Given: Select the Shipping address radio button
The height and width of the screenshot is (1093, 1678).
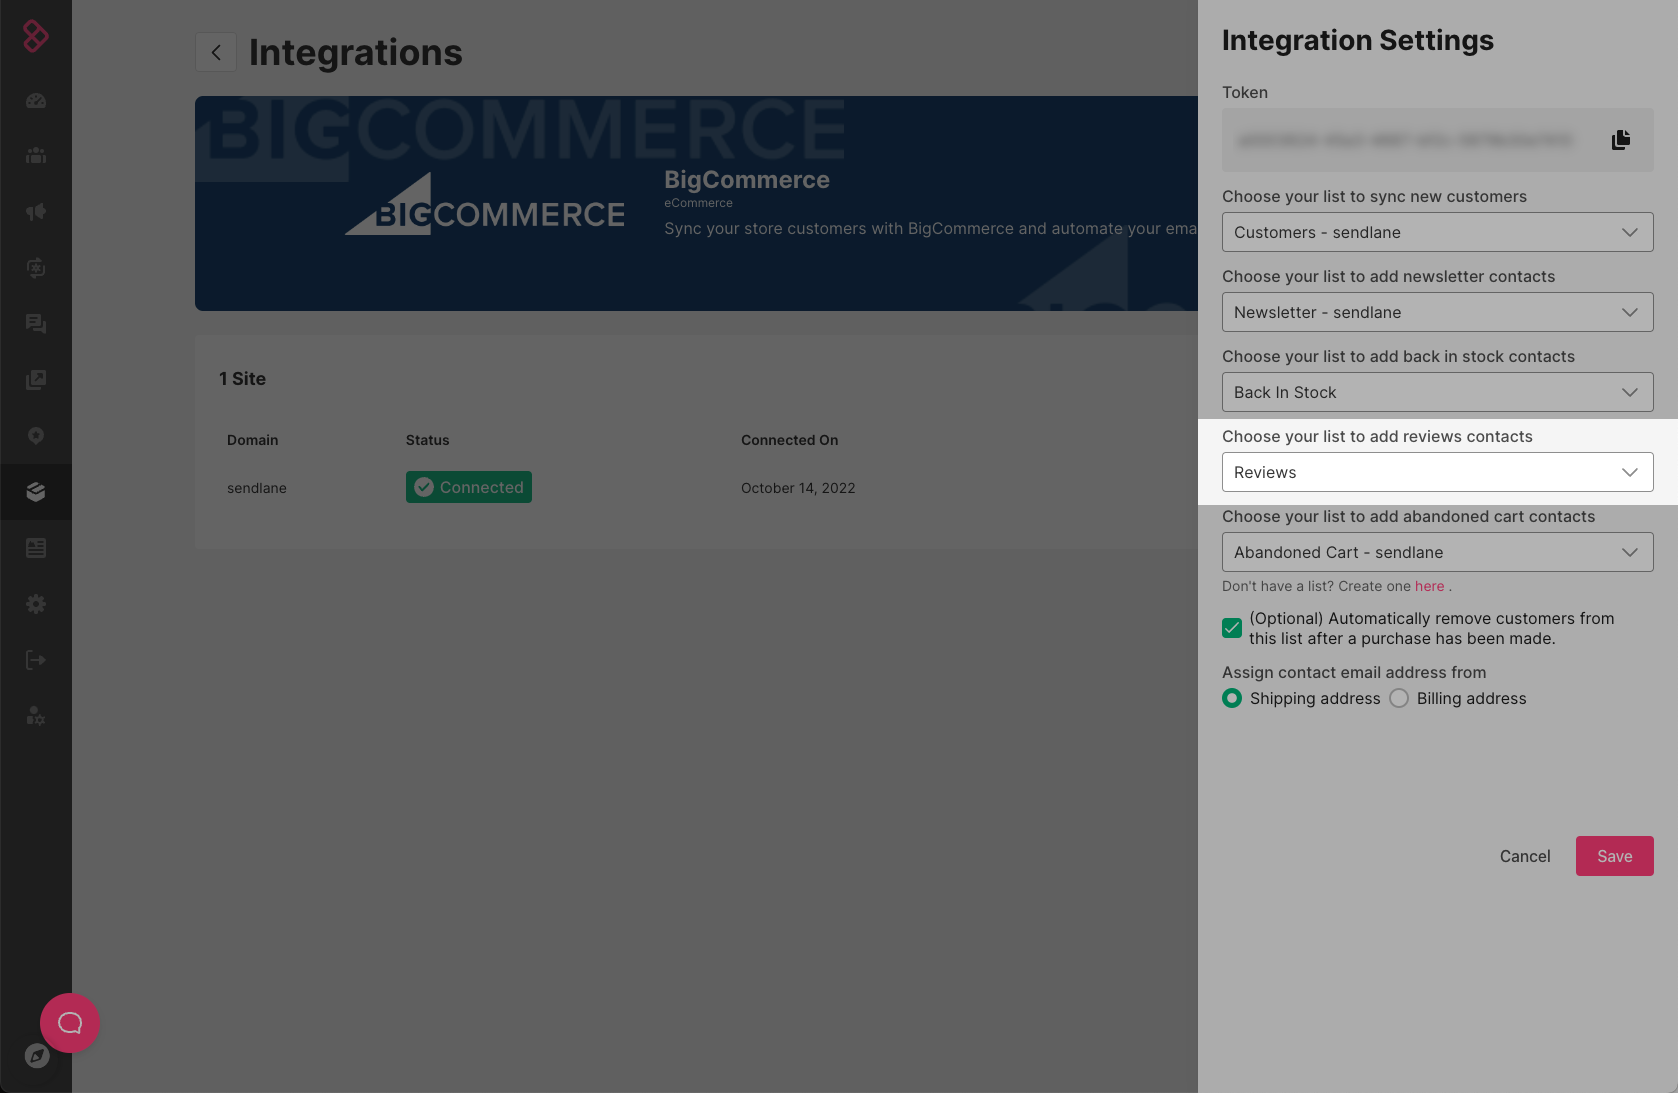Looking at the screenshot, I should (1232, 698).
